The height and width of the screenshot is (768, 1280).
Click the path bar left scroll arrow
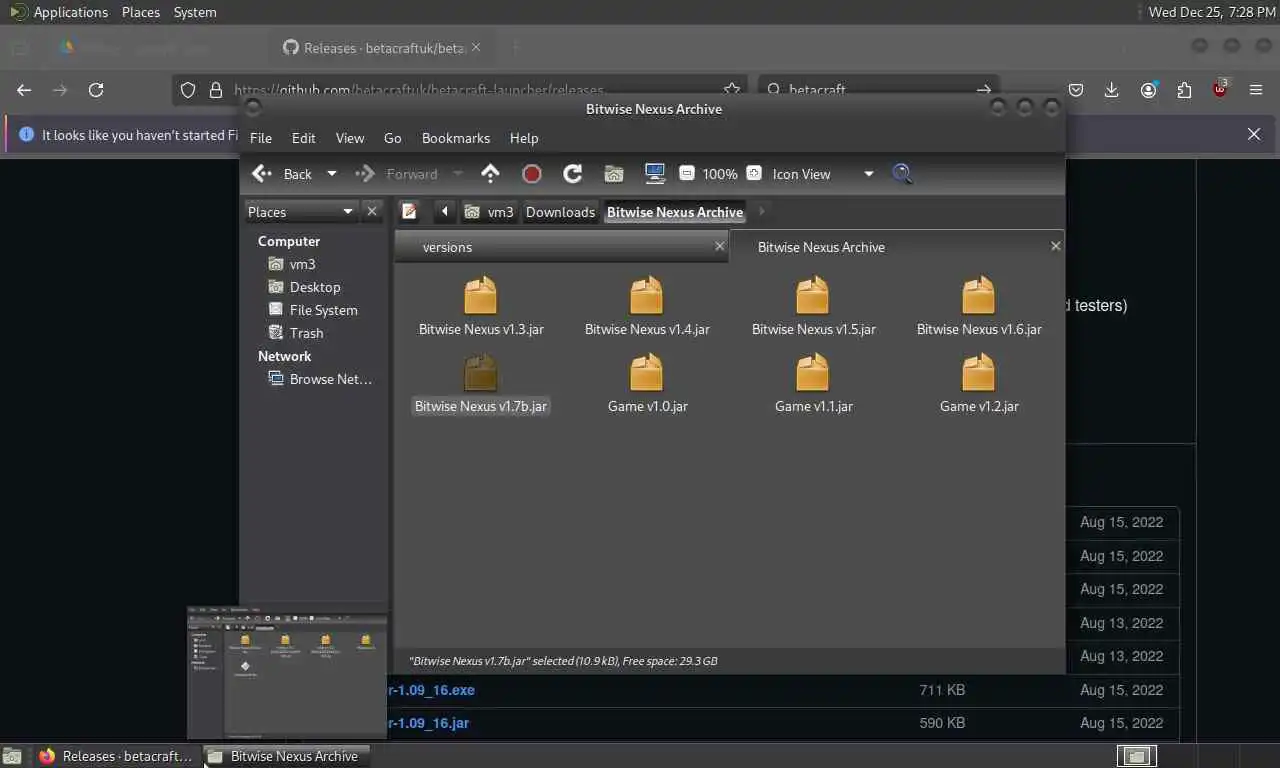(x=444, y=211)
